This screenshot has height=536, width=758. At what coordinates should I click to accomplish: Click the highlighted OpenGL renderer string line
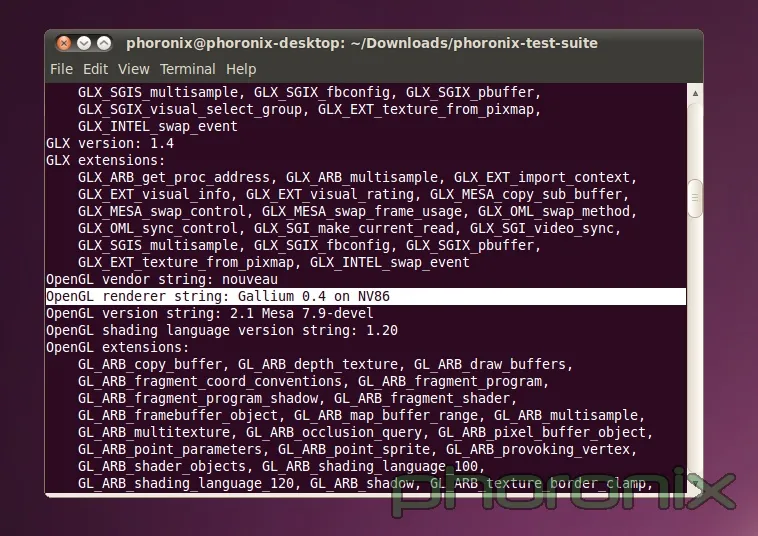click(365, 296)
